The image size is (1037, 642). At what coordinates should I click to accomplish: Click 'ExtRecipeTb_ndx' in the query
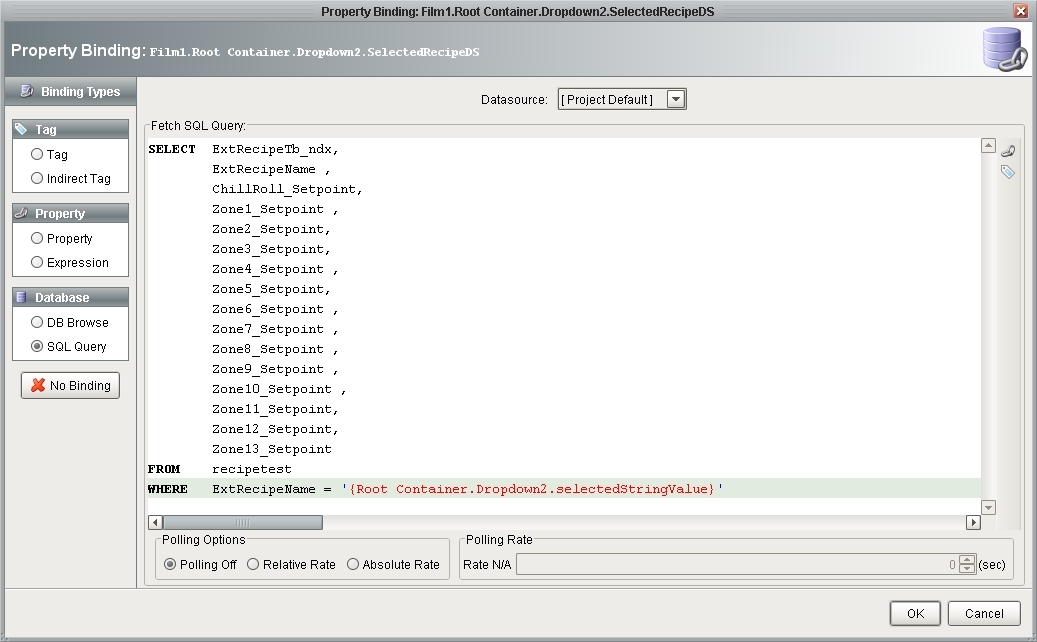271,149
